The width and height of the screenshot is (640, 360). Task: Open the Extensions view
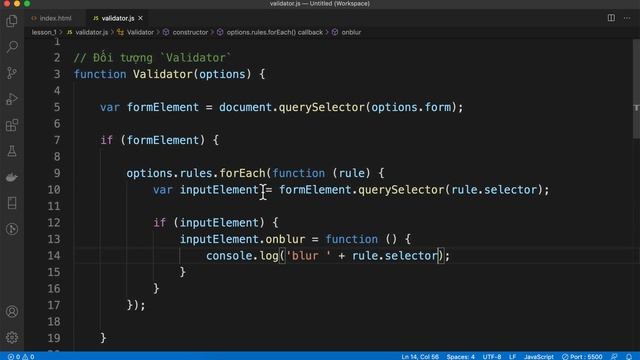pos(12,125)
